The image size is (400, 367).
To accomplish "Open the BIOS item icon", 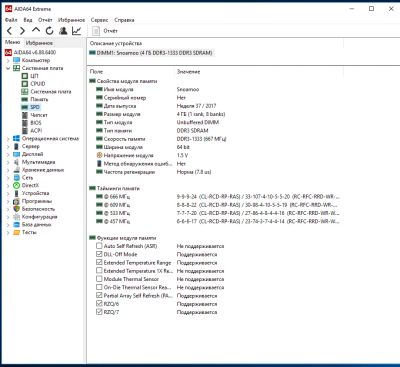I will pos(25,123).
